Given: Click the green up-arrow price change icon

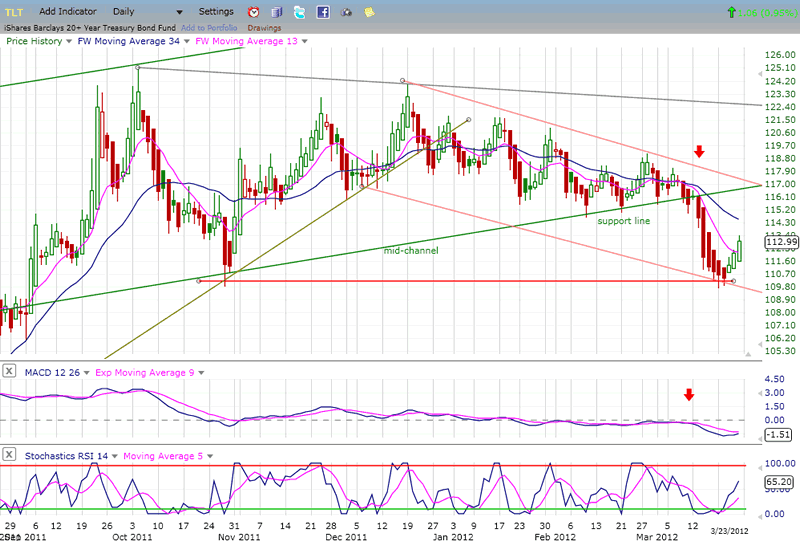Looking at the screenshot, I should click(733, 11).
